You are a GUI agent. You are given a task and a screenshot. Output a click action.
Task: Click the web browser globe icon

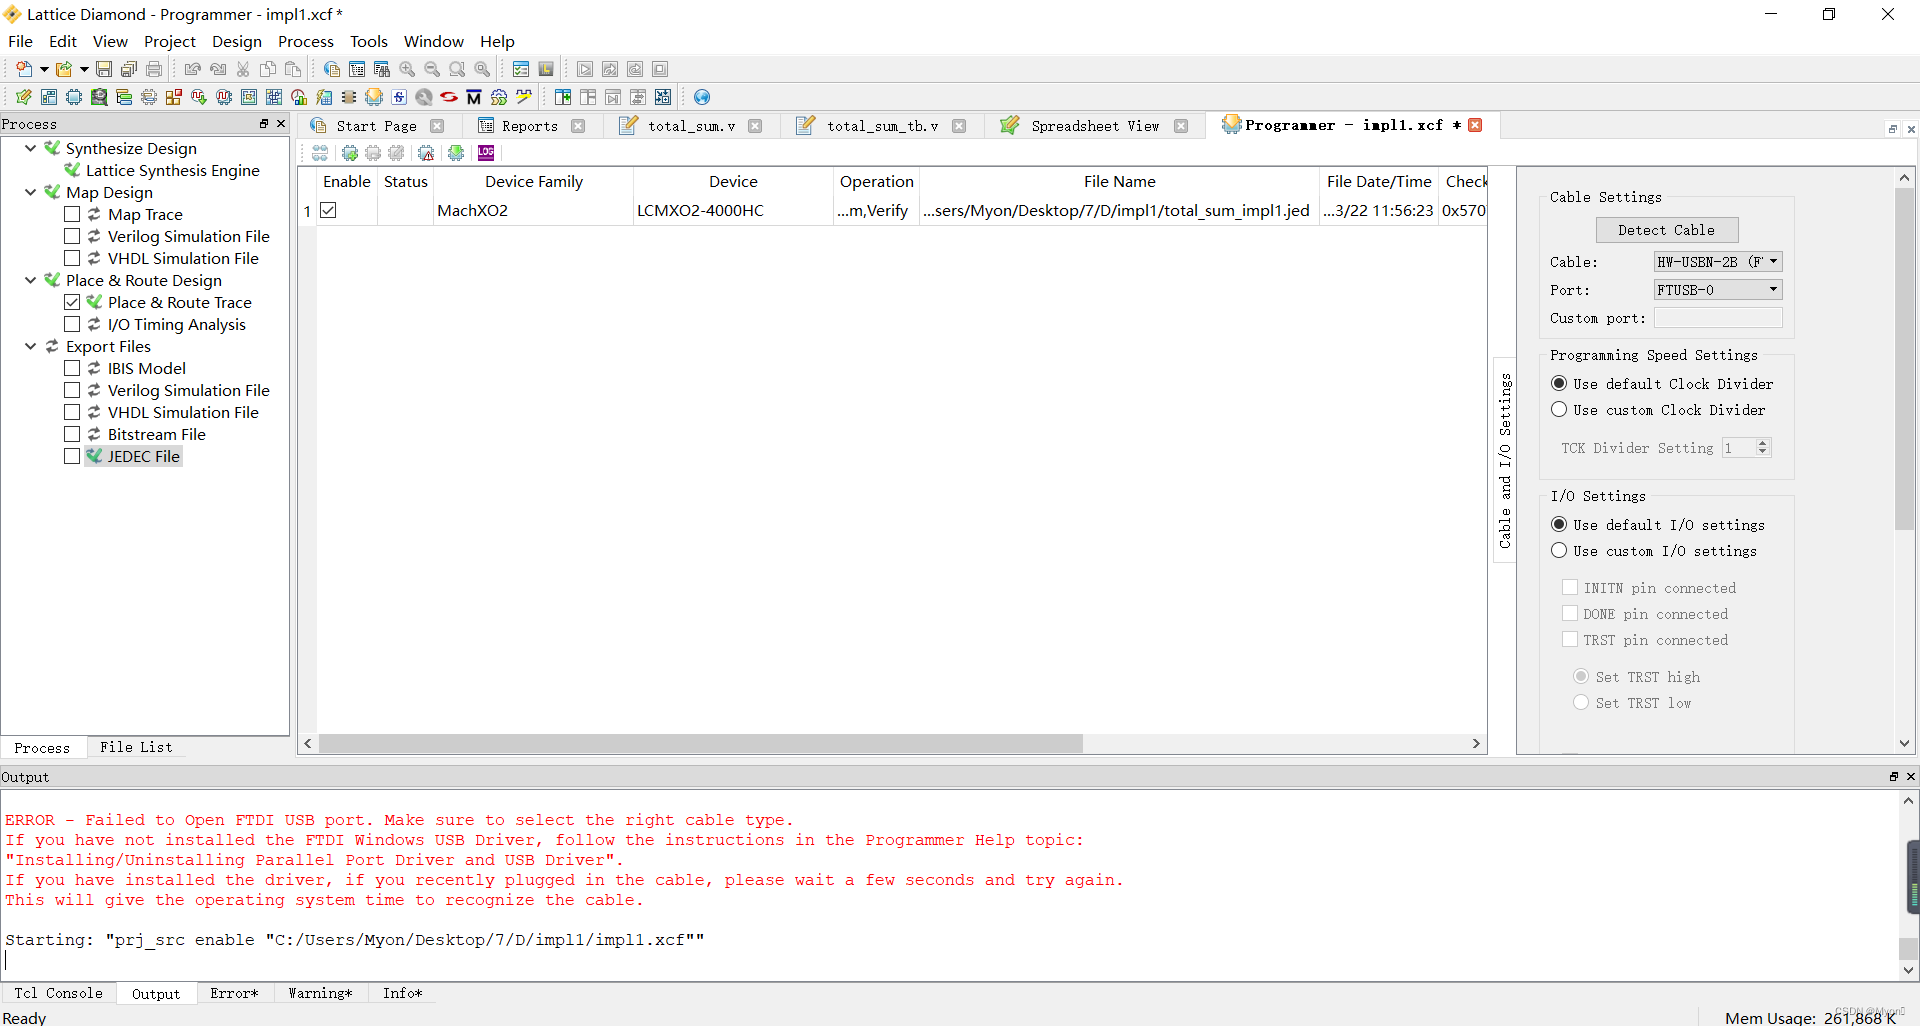[x=702, y=97]
